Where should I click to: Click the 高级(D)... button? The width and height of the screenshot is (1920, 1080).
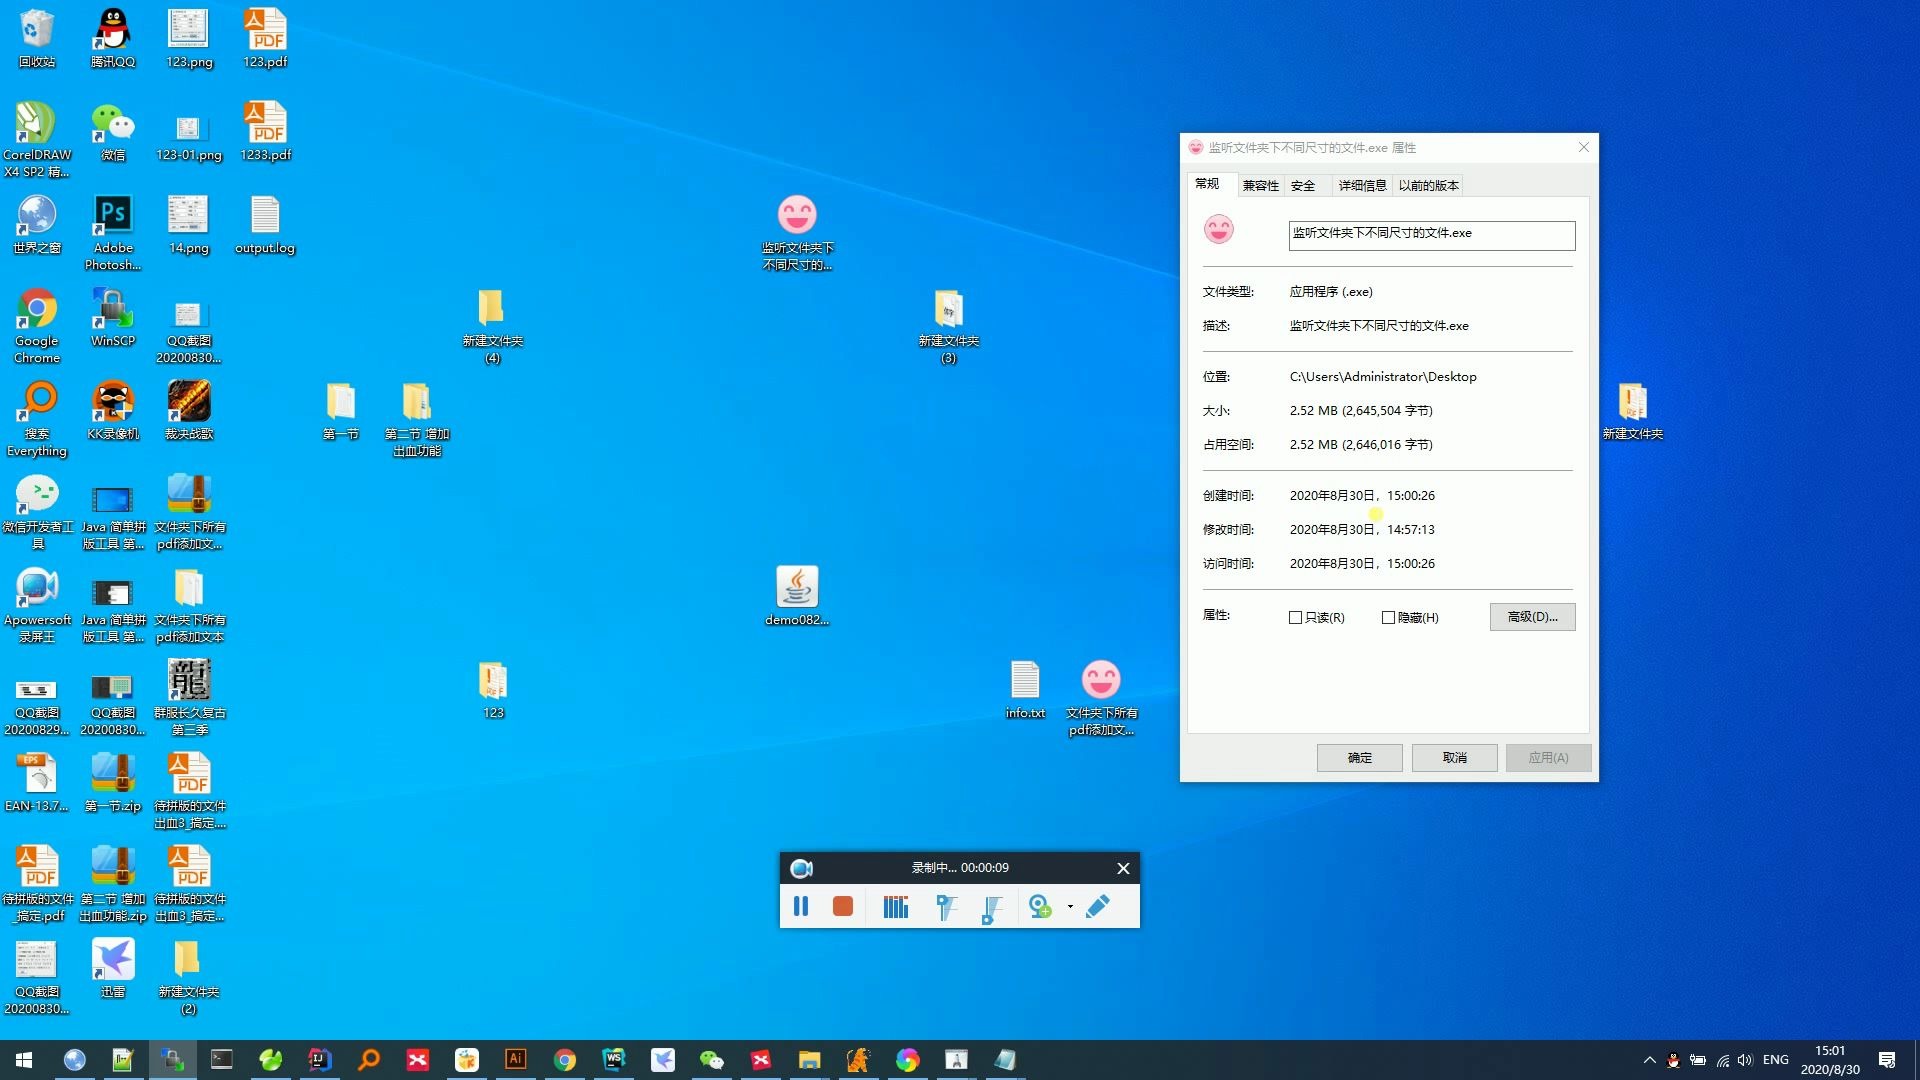[x=1532, y=617]
